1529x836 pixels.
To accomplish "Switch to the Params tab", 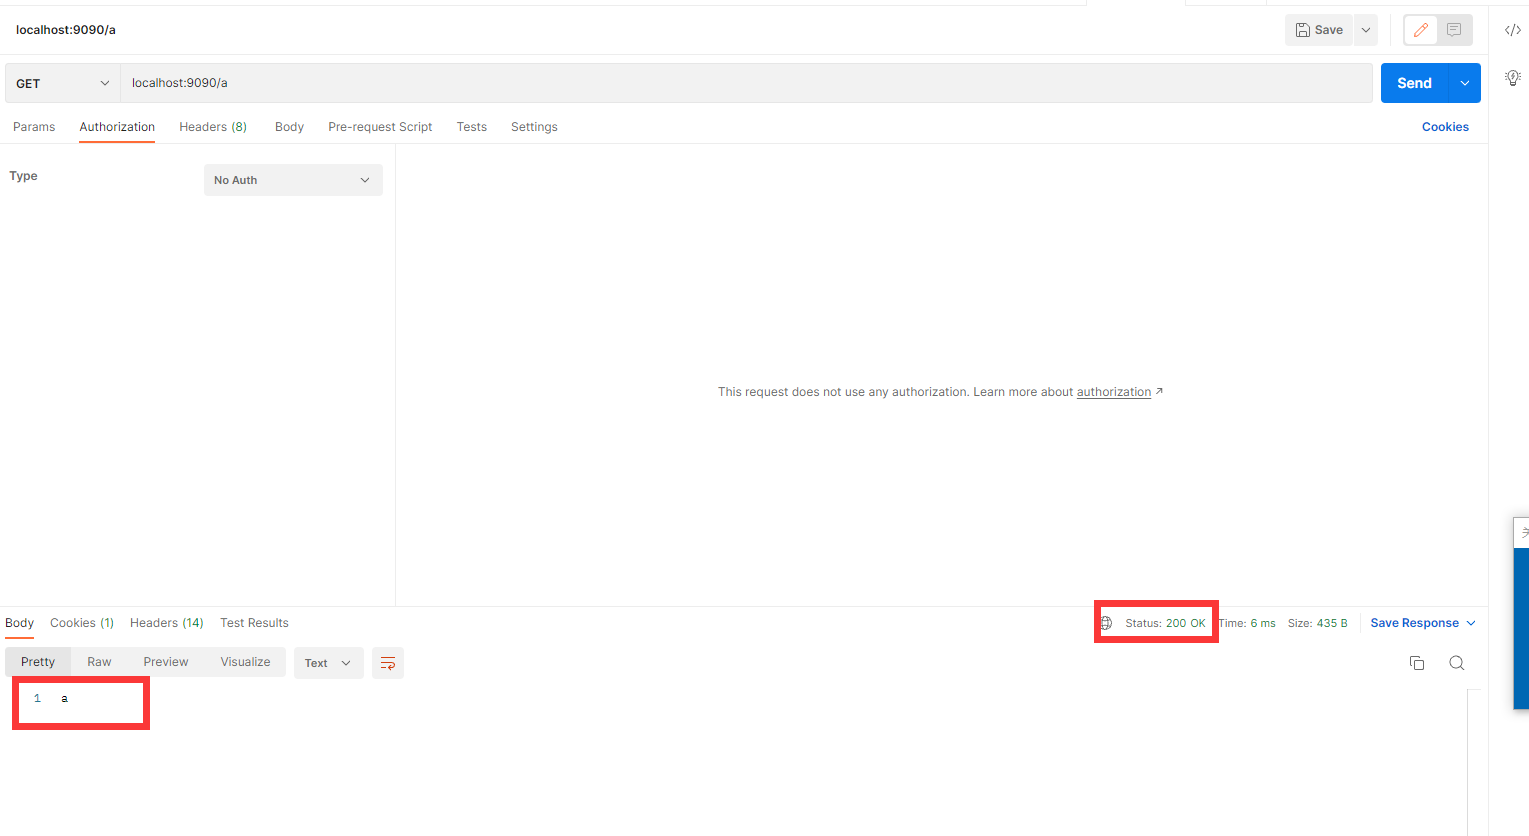I will pyautogui.click(x=34, y=127).
